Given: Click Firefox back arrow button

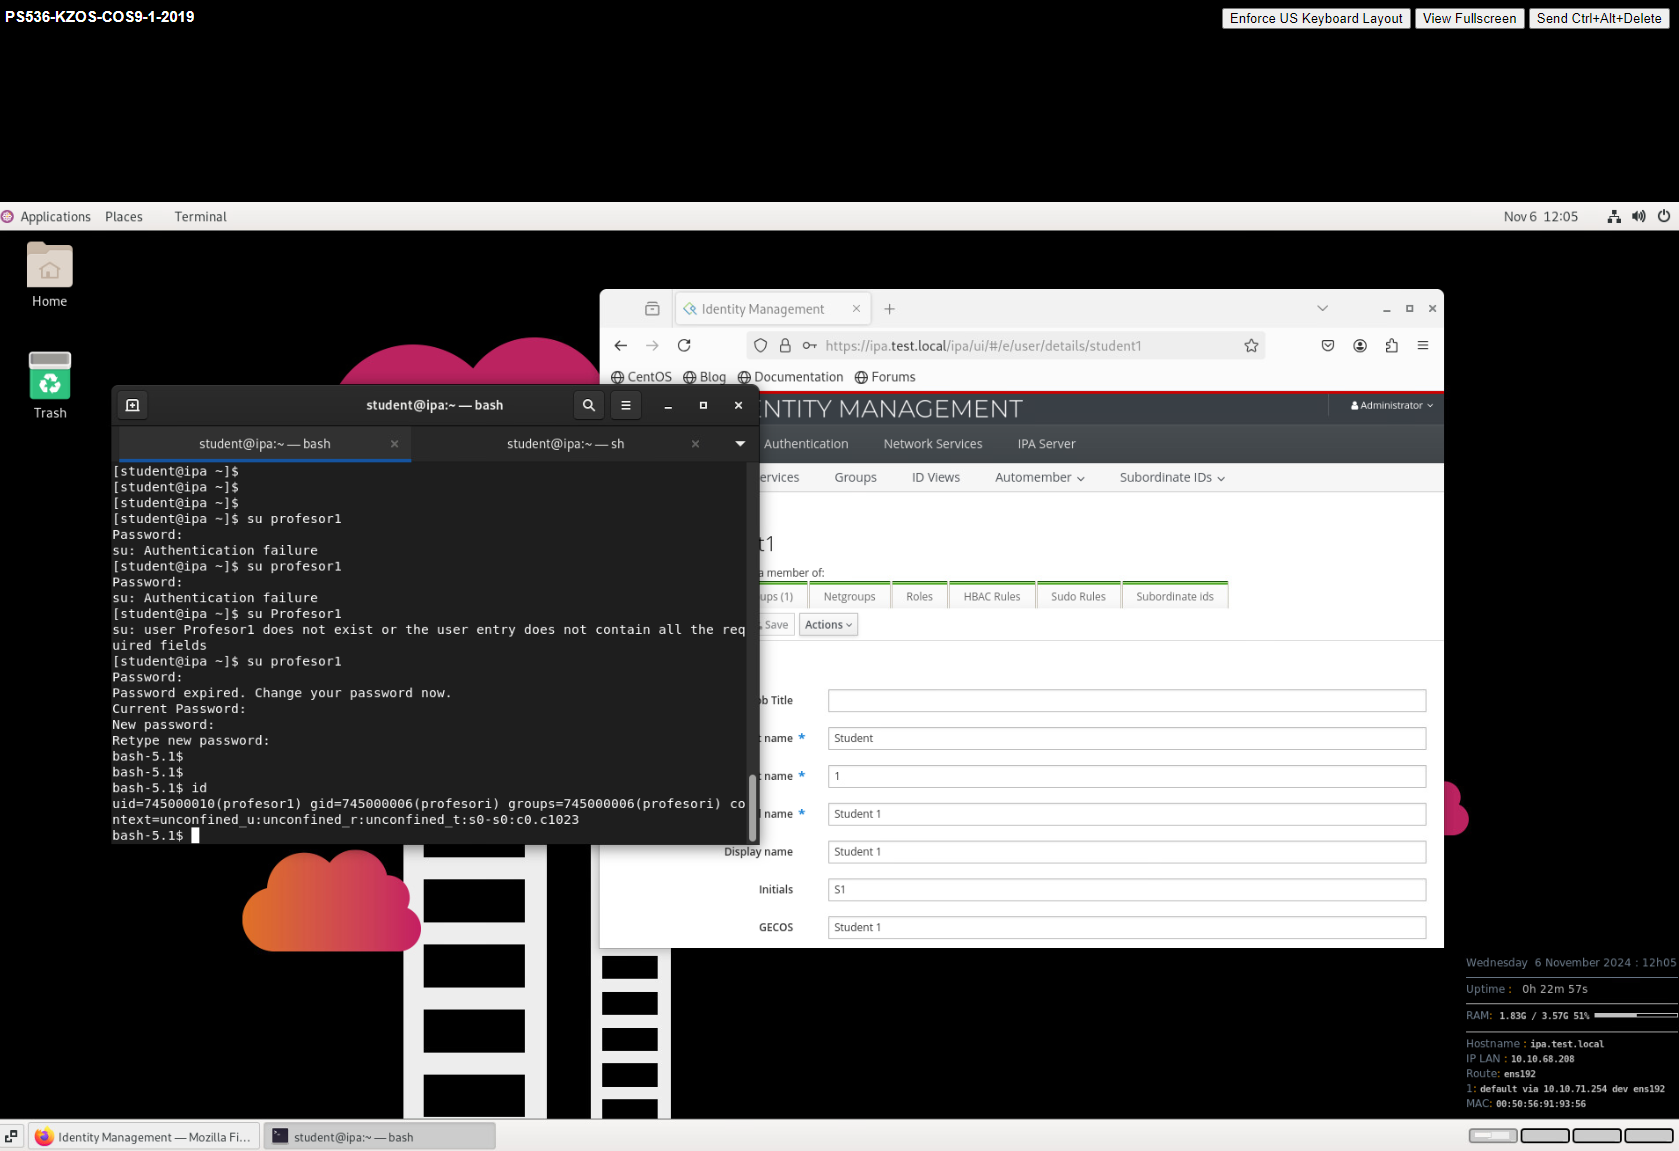Looking at the screenshot, I should pos(621,346).
